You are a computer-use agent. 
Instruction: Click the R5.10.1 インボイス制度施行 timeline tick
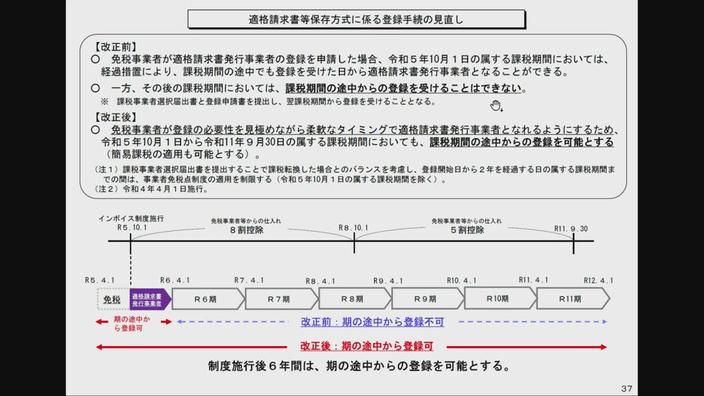point(130,242)
